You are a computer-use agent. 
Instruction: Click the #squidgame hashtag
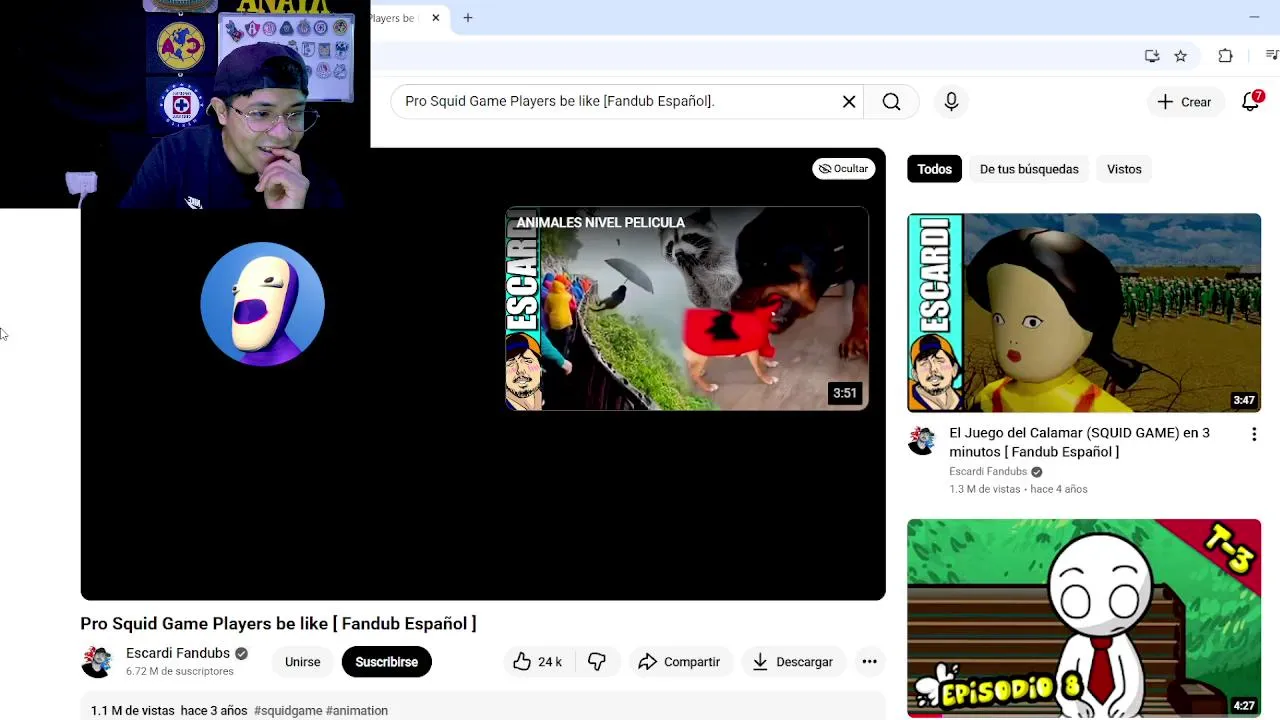[288, 711]
